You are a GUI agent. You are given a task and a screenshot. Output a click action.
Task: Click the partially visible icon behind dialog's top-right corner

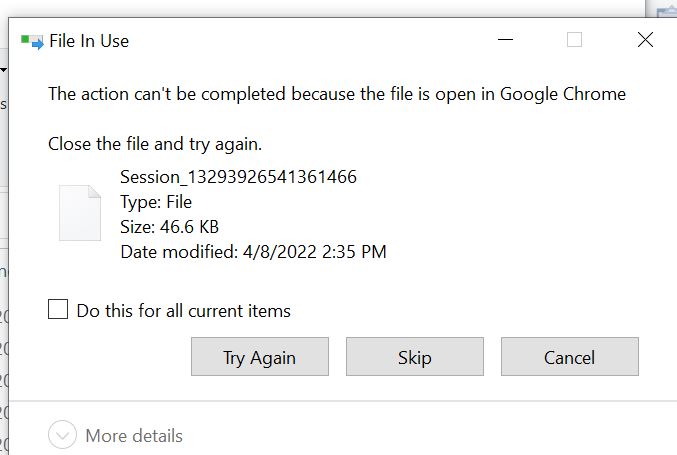tap(666, 9)
